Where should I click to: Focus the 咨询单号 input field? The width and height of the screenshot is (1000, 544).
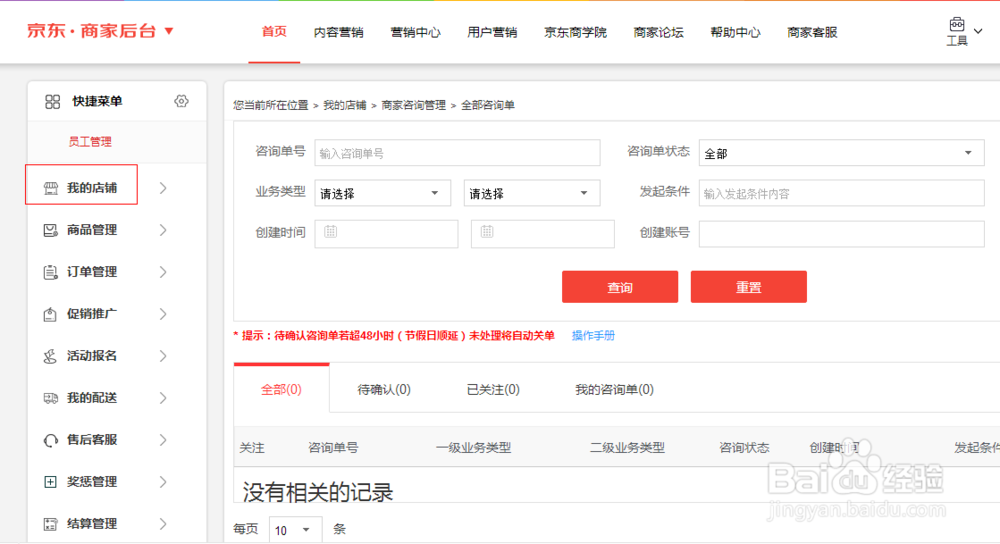point(457,153)
